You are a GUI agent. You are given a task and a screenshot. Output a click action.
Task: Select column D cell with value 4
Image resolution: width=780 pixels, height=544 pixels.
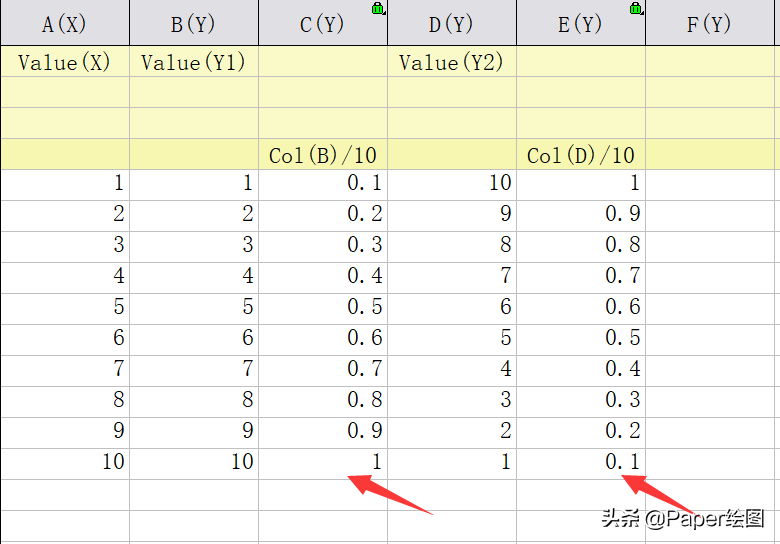coord(452,371)
